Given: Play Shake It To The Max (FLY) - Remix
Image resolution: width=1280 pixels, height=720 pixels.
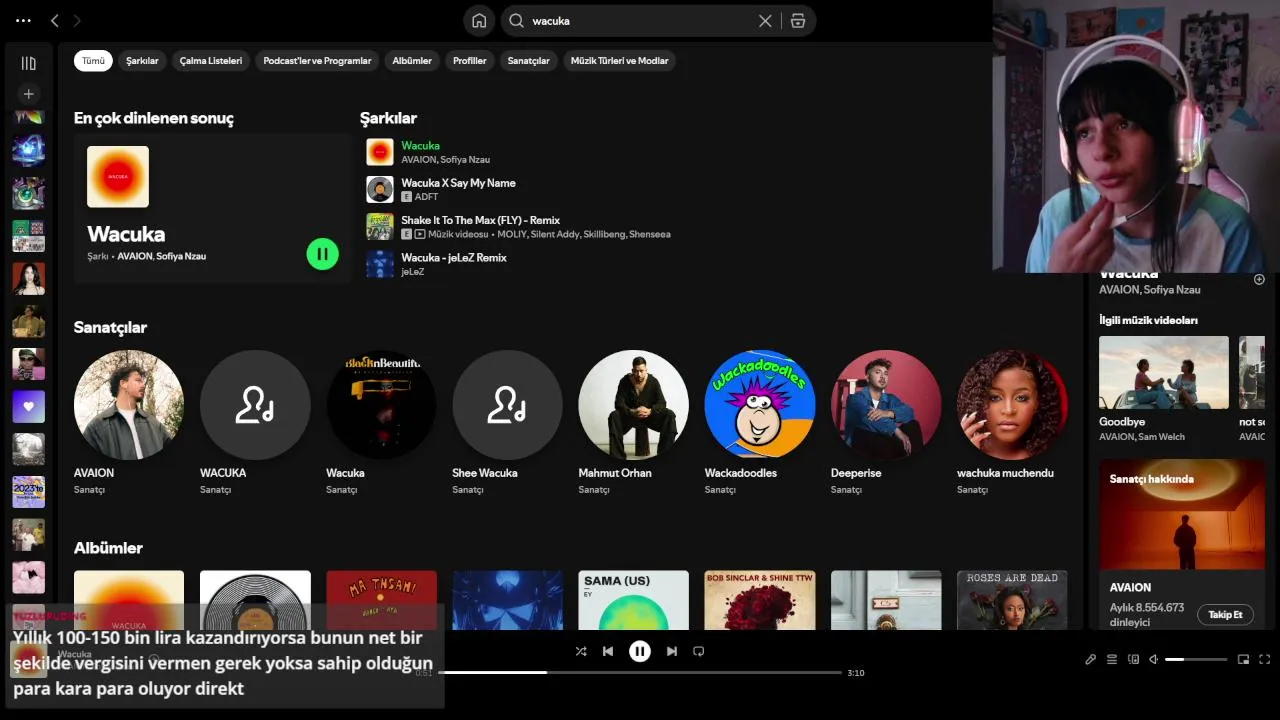Looking at the screenshot, I should (380, 226).
